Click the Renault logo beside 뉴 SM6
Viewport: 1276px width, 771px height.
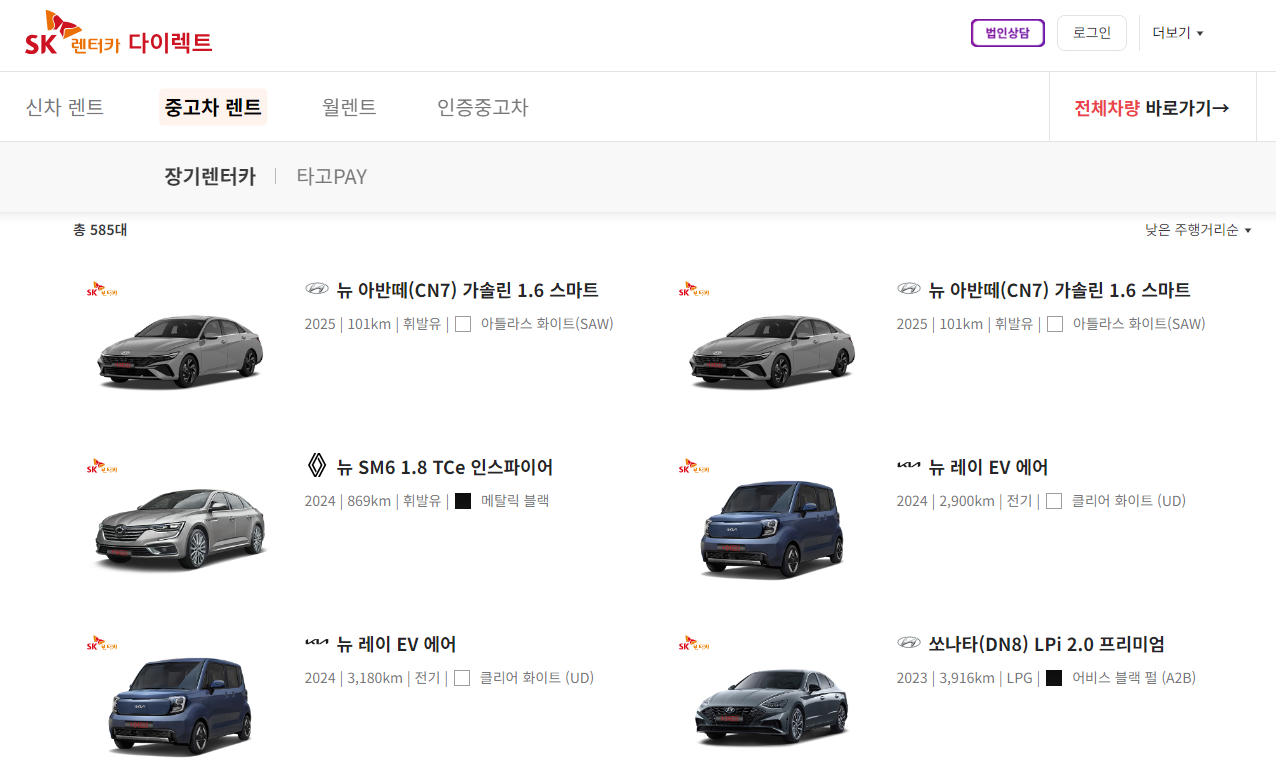point(316,467)
